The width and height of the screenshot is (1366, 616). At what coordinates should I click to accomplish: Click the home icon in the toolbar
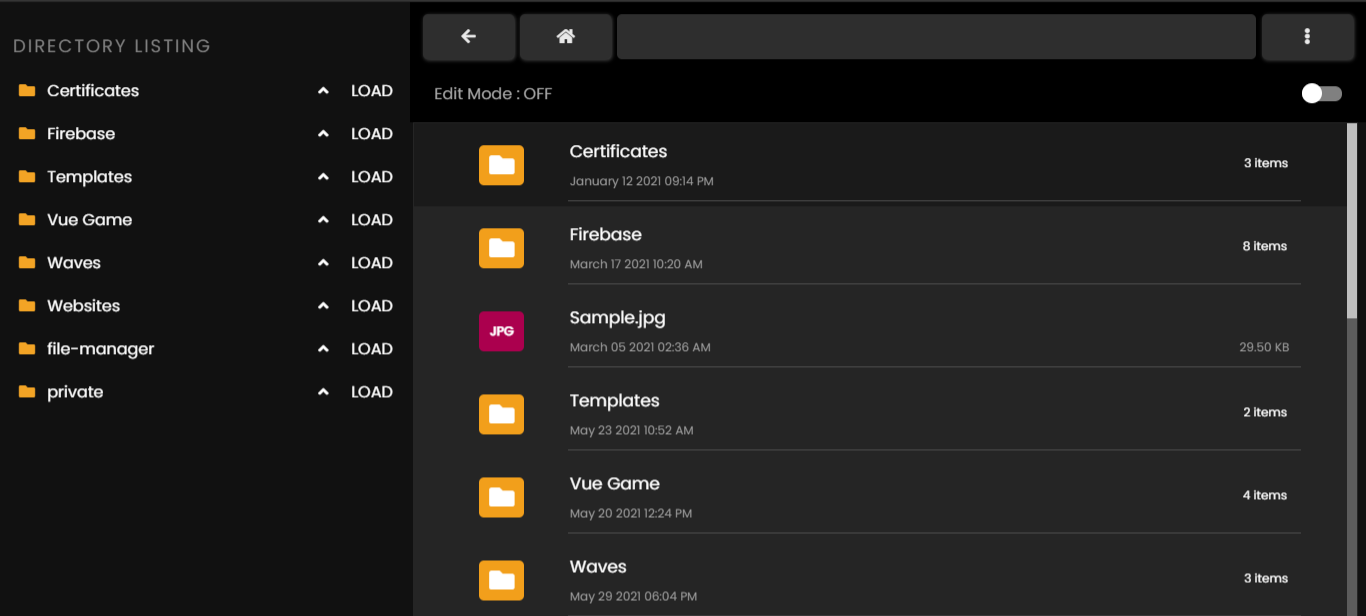[566, 36]
